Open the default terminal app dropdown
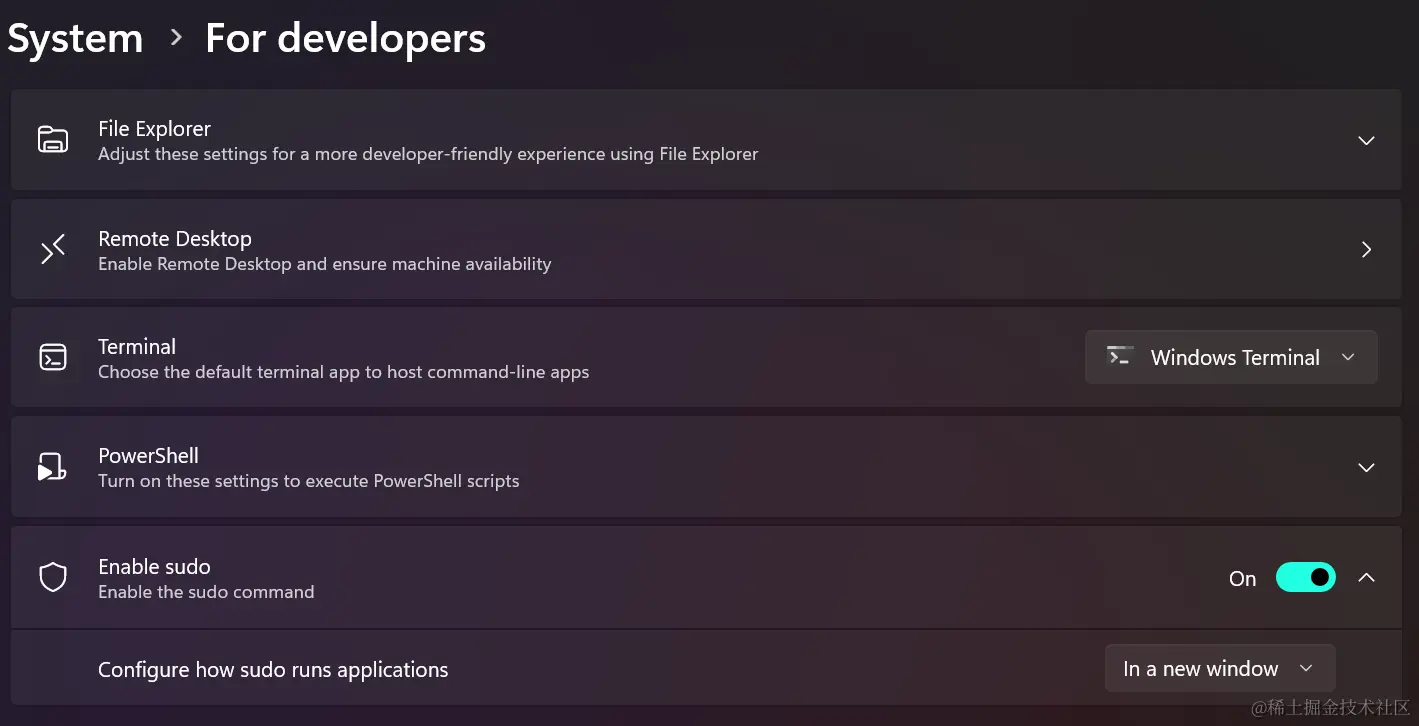1419x726 pixels. pyautogui.click(x=1230, y=357)
